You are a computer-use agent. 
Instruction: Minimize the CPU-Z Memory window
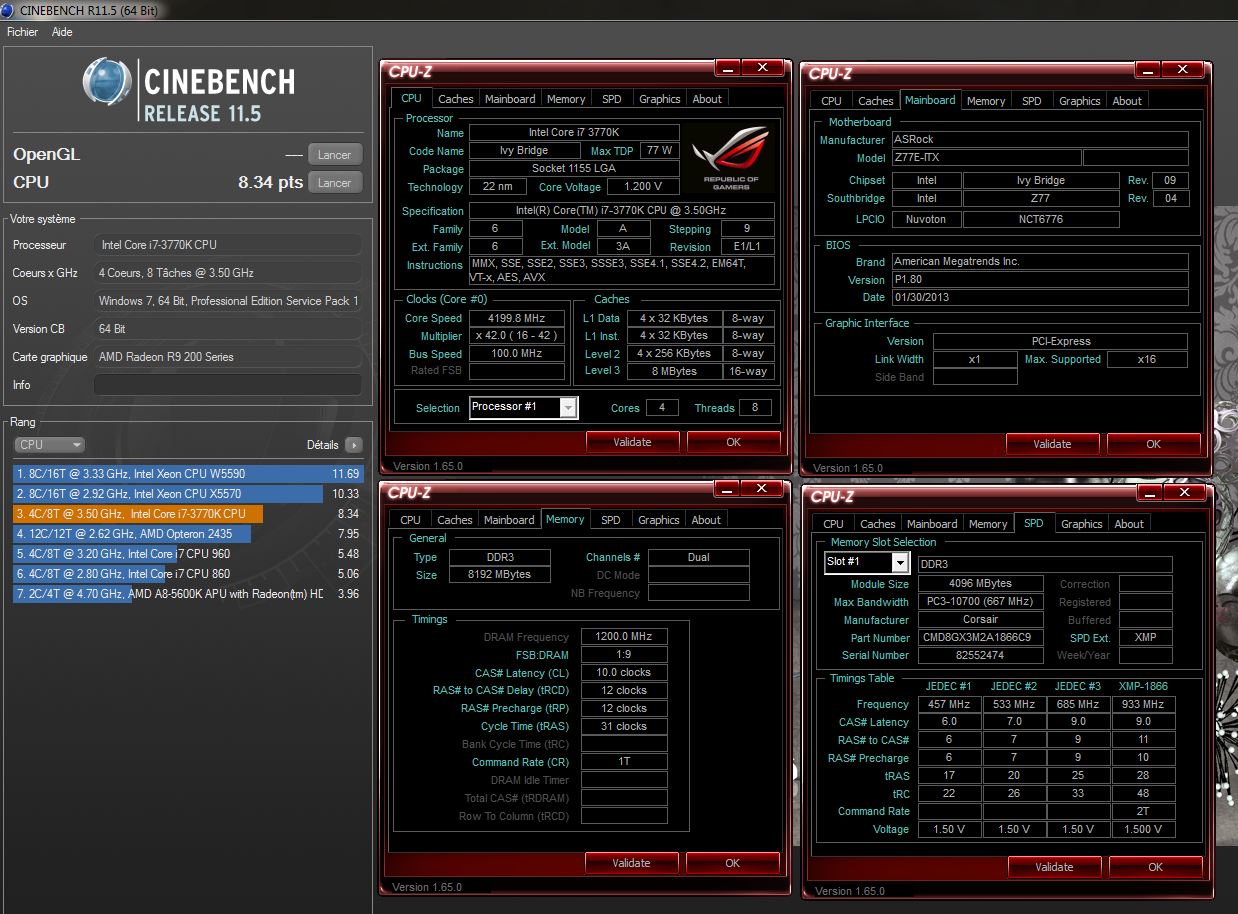click(727, 489)
